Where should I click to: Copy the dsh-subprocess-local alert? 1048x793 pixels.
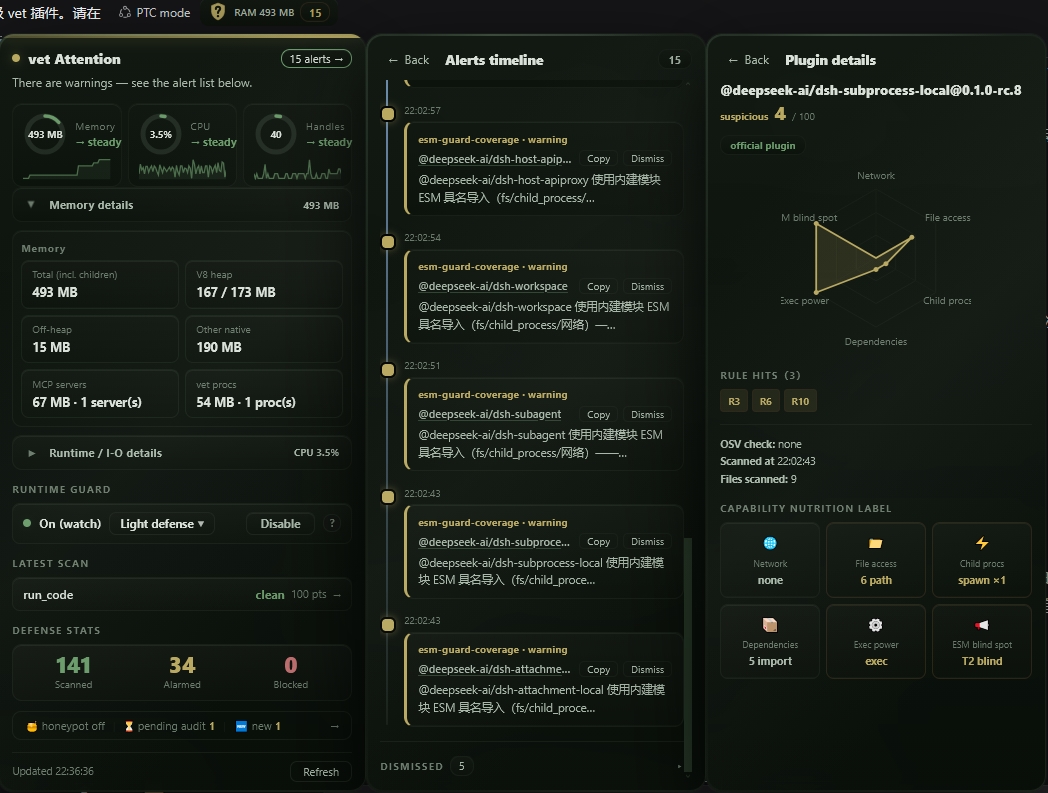pos(598,542)
